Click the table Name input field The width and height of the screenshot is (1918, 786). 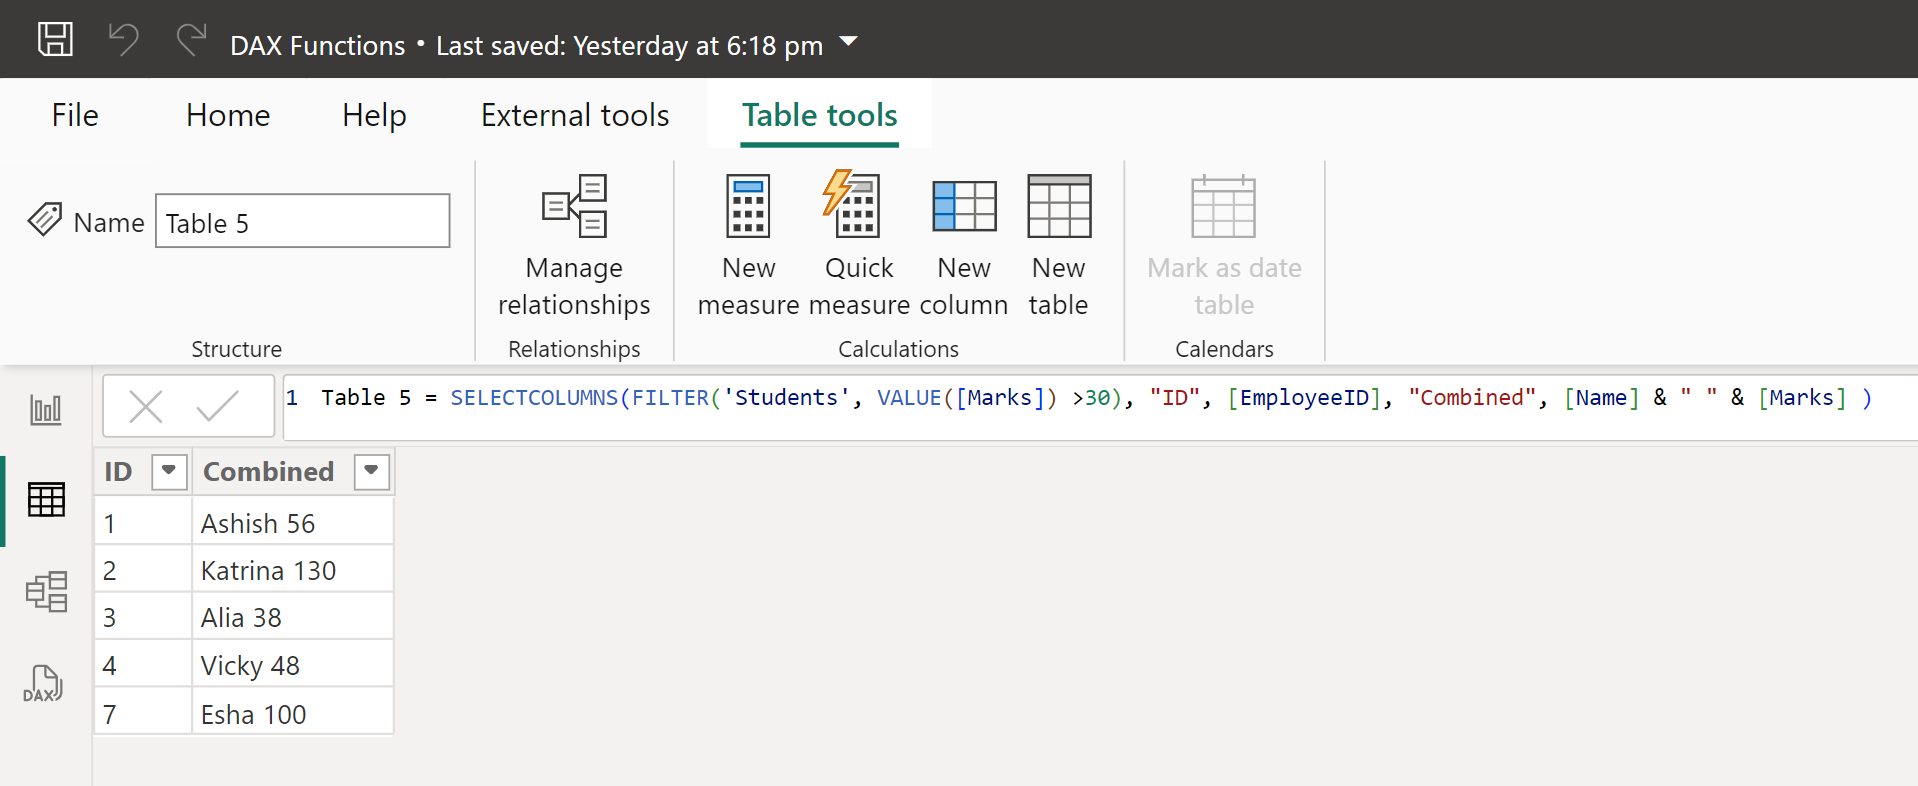[302, 222]
